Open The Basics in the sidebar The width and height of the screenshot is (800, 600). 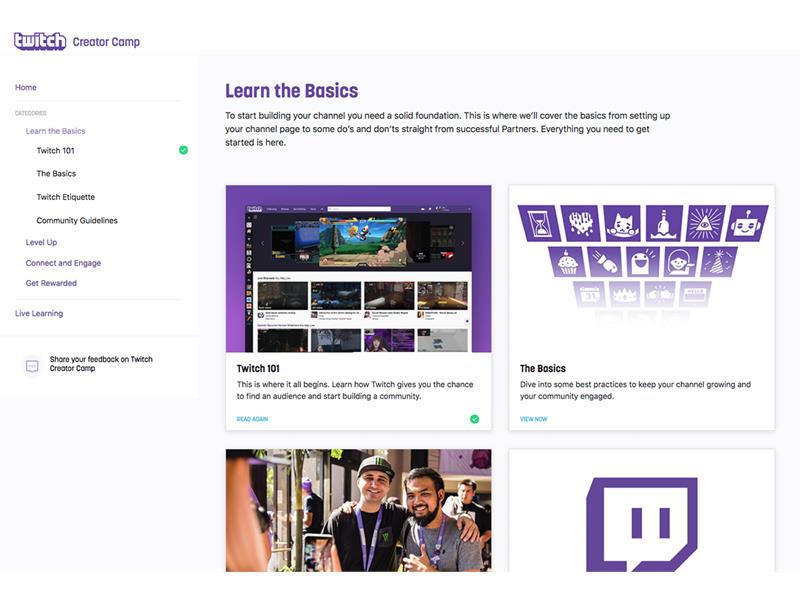tap(56, 173)
